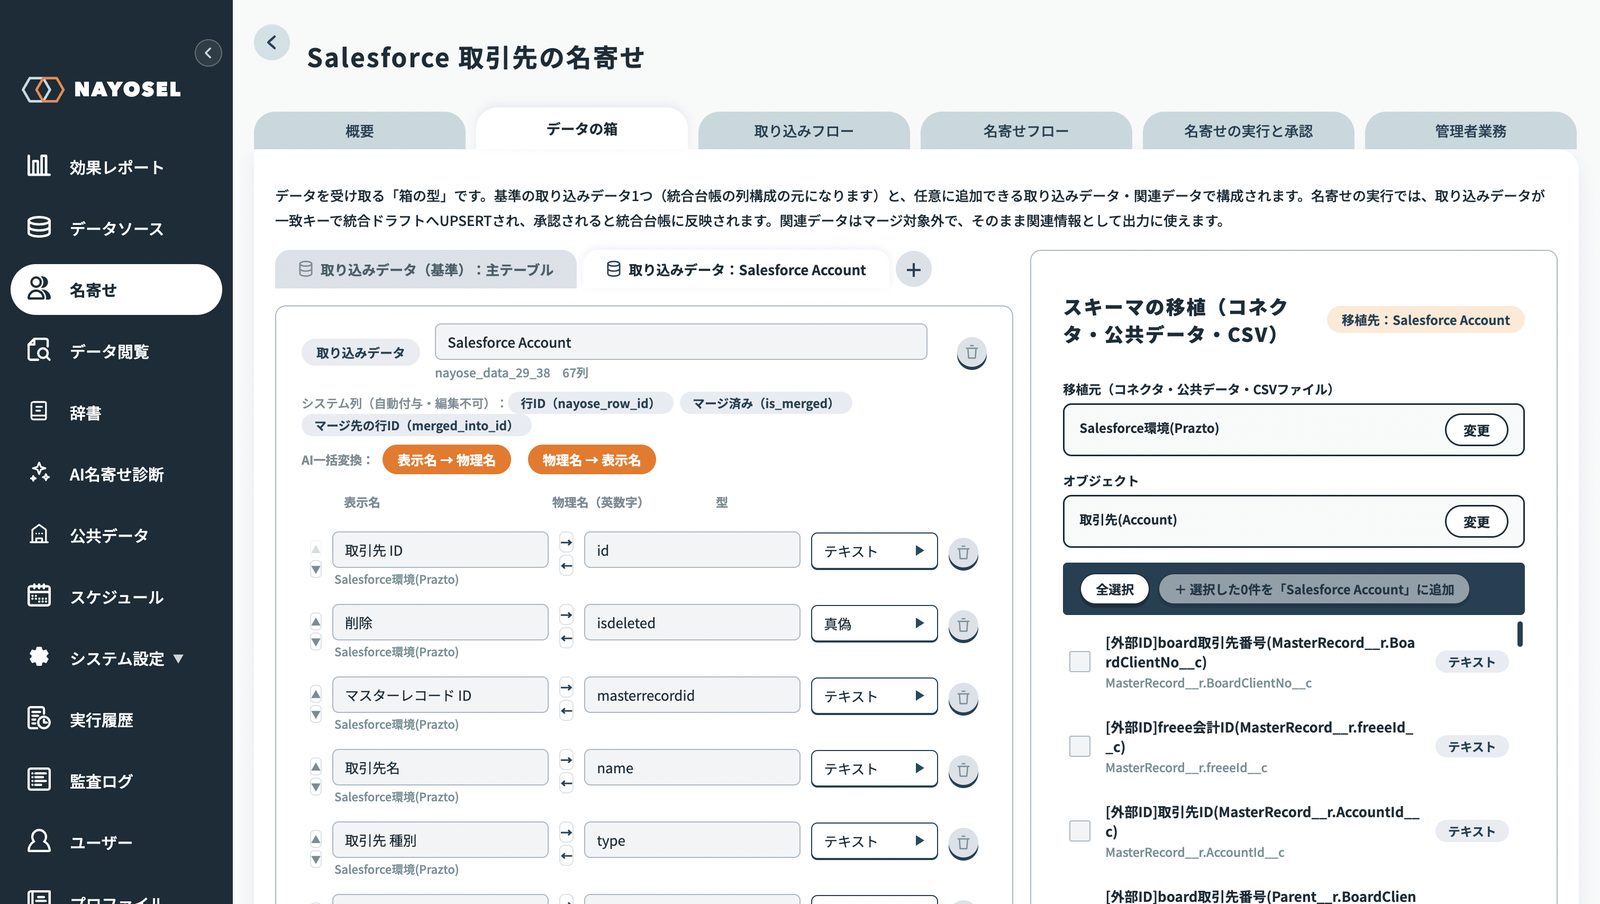
Task: Open type dropdown for type field
Action: (x=874, y=841)
